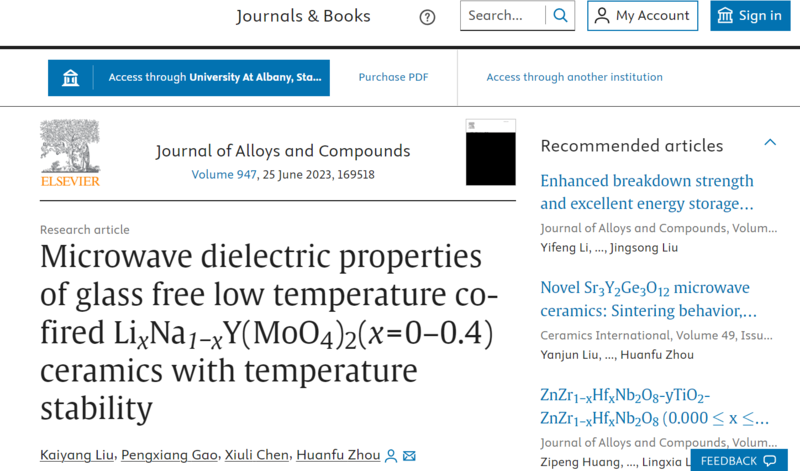Open the FEEDBACK button
This screenshot has width=800, height=471.
(739, 461)
